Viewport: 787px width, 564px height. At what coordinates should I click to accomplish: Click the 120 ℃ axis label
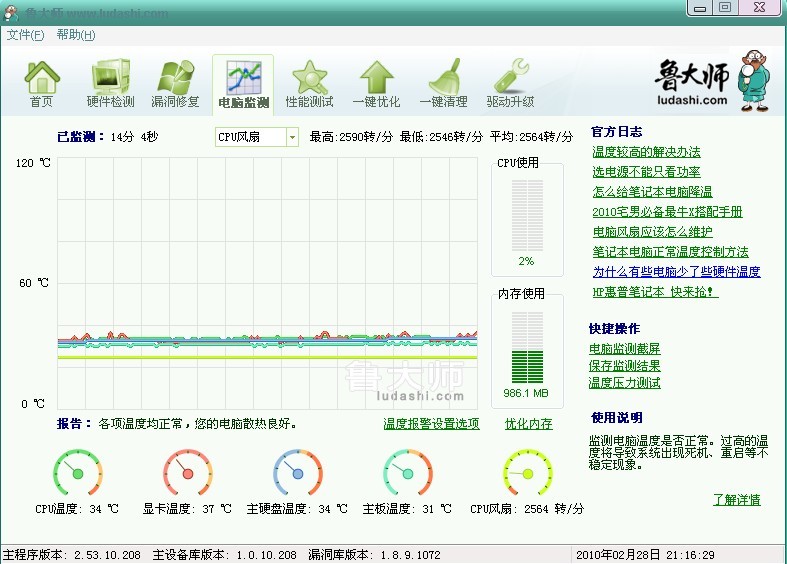tap(33, 163)
